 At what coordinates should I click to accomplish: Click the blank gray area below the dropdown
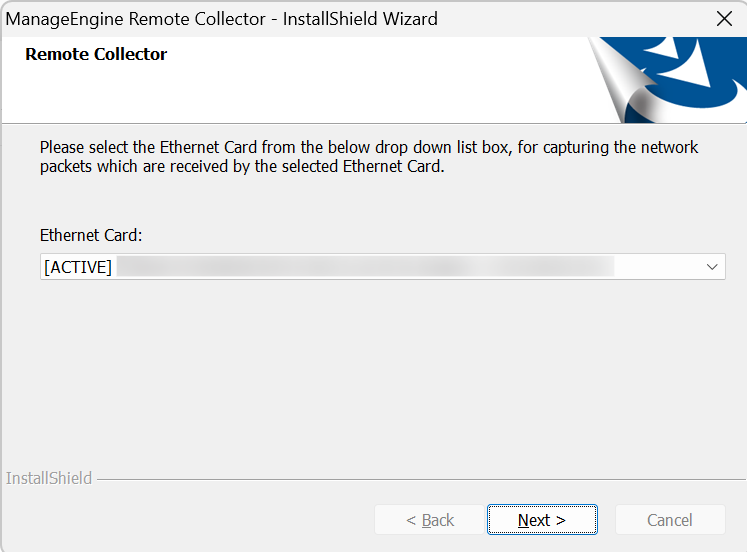click(x=374, y=371)
